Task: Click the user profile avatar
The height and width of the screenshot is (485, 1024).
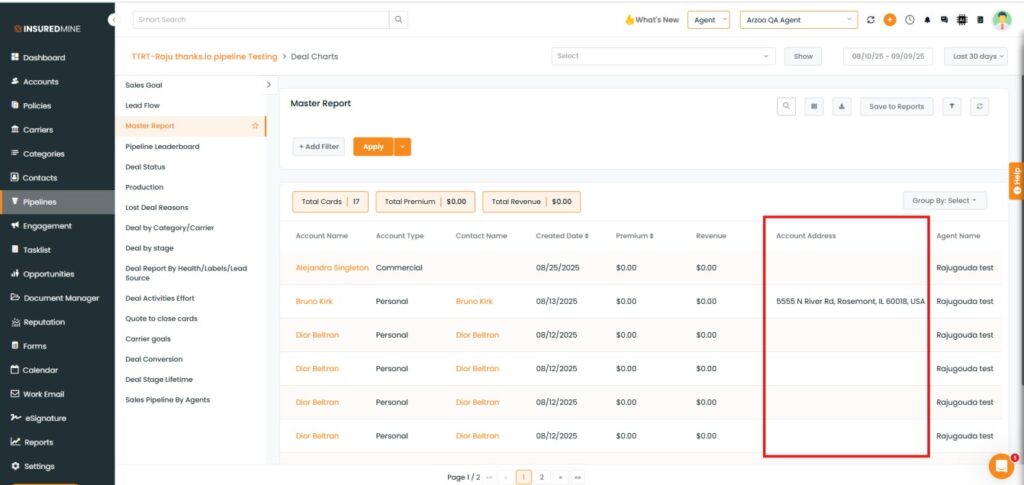Action: 1001,20
